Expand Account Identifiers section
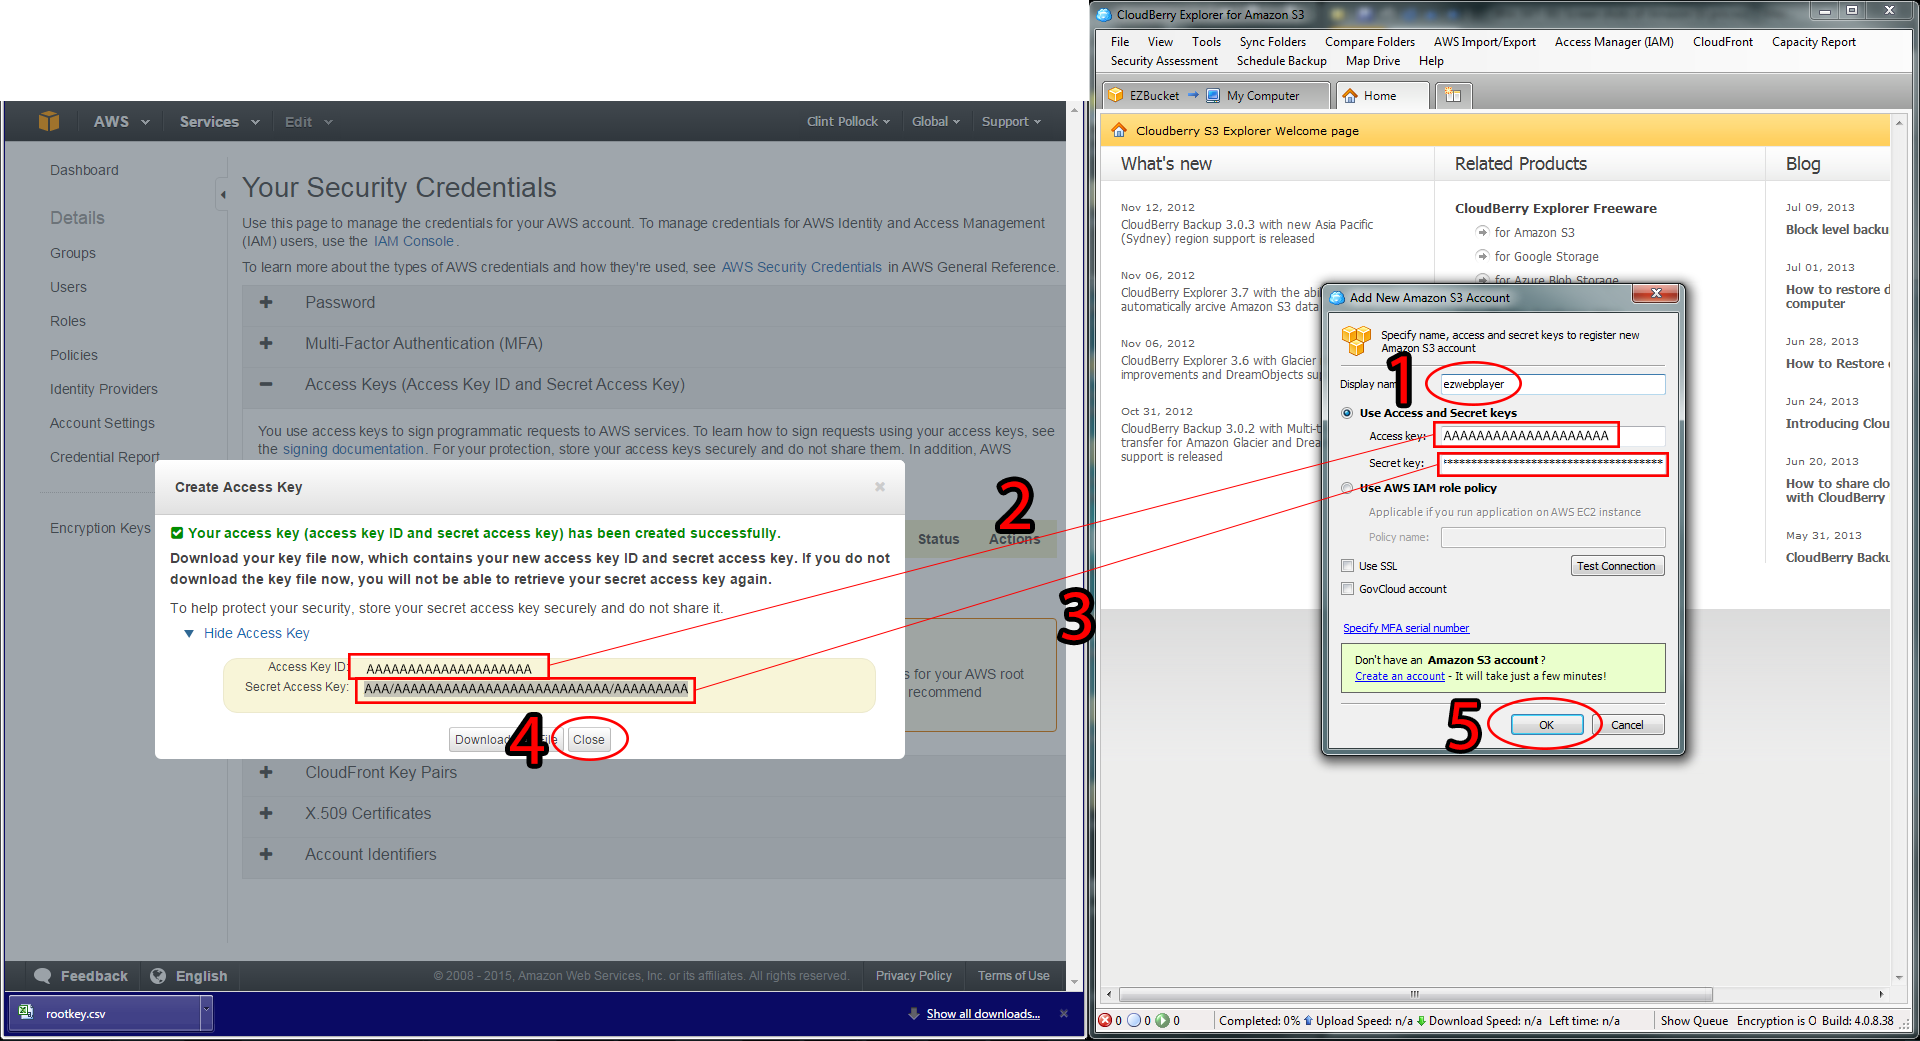 pyautogui.click(x=266, y=854)
